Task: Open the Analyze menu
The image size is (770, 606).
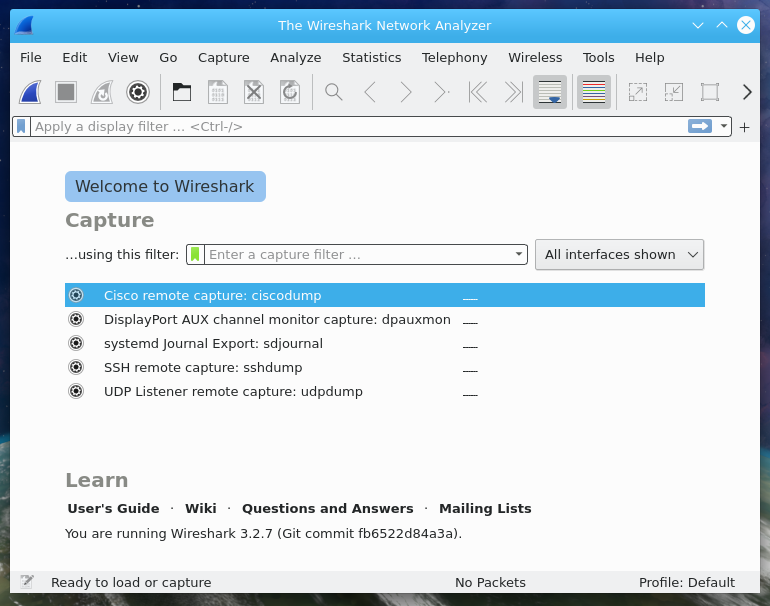Action: tap(296, 57)
